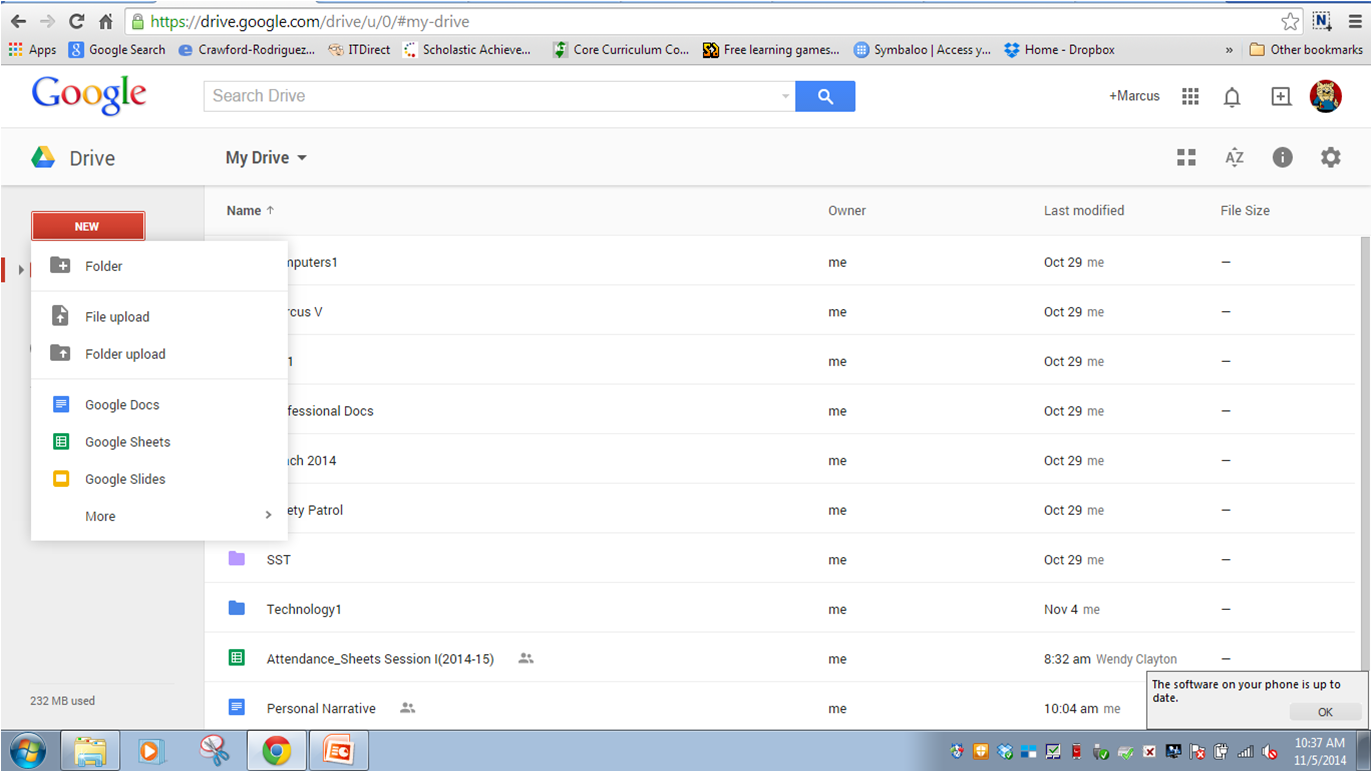The height and width of the screenshot is (772, 1372).
Task: Click the Google logo
Action: point(89,96)
